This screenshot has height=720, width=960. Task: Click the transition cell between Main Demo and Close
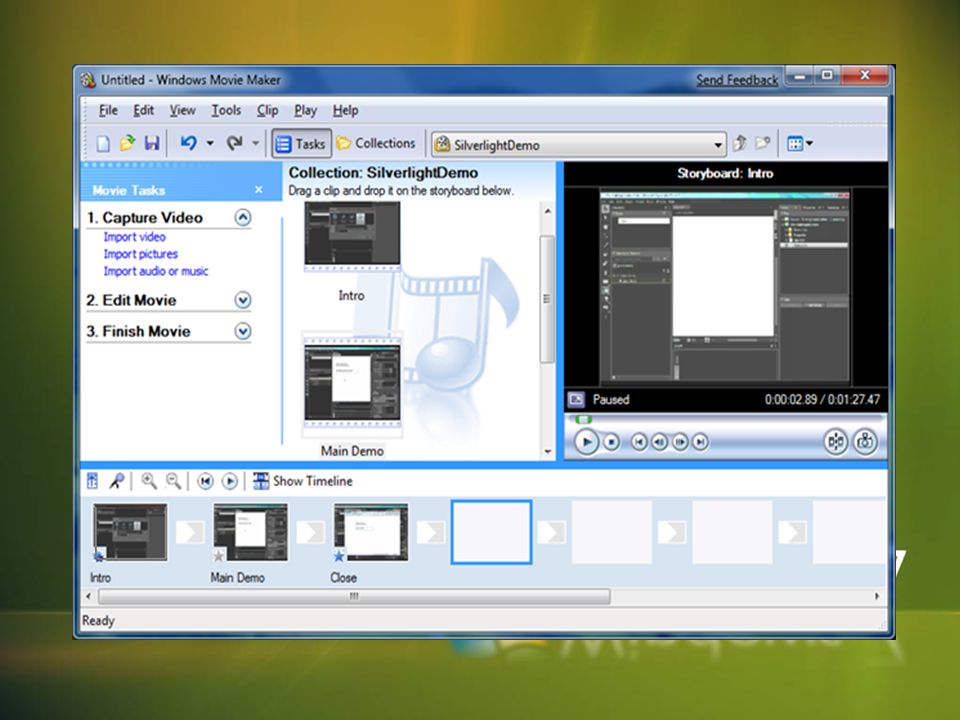click(x=310, y=532)
